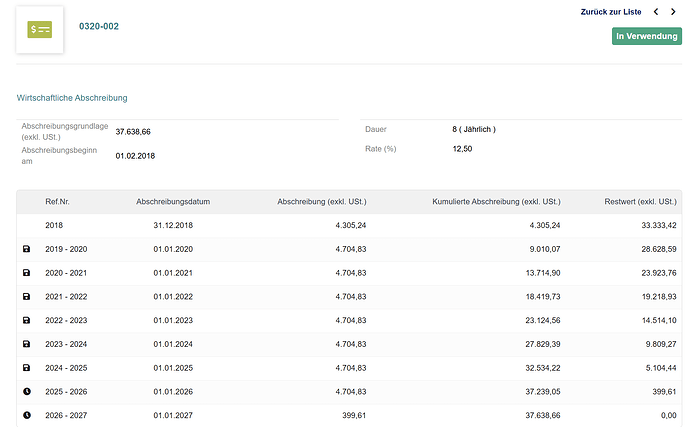Select the rate value 12,50
This screenshot has width=690, height=427.
(462, 149)
